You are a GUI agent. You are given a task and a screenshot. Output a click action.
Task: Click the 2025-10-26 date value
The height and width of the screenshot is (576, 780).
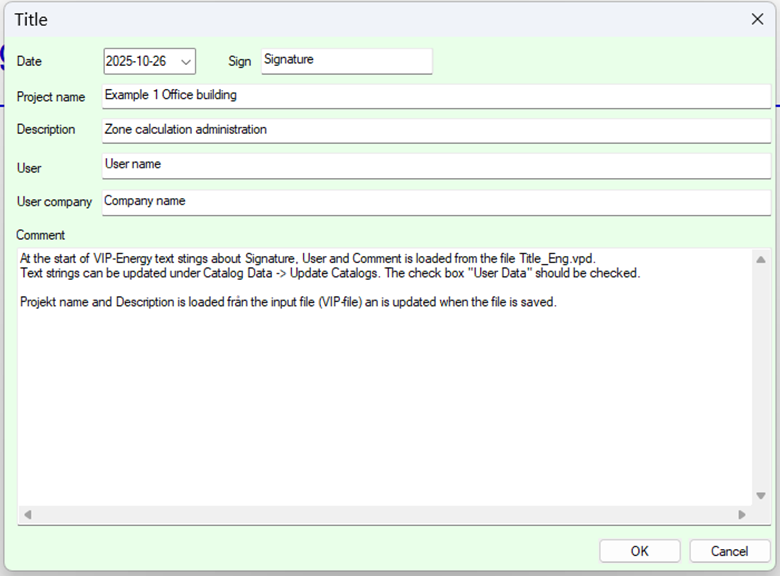136,61
